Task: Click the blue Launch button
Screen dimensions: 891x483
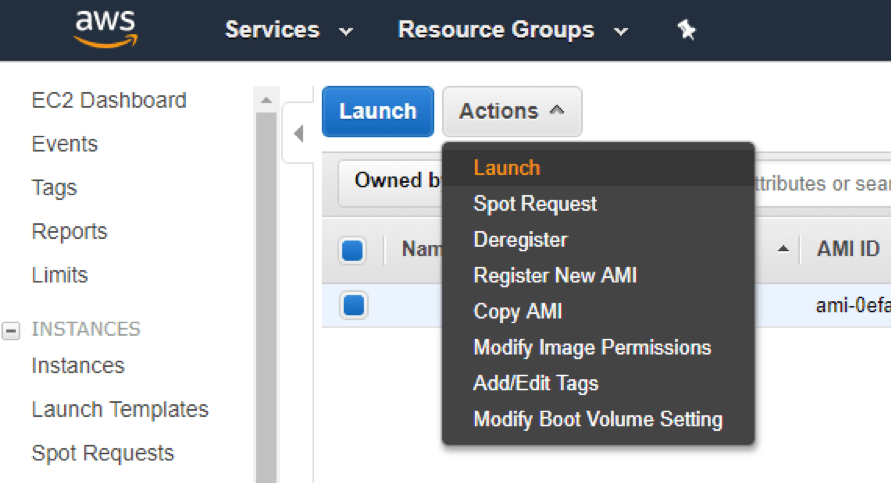Action: point(378,111)
